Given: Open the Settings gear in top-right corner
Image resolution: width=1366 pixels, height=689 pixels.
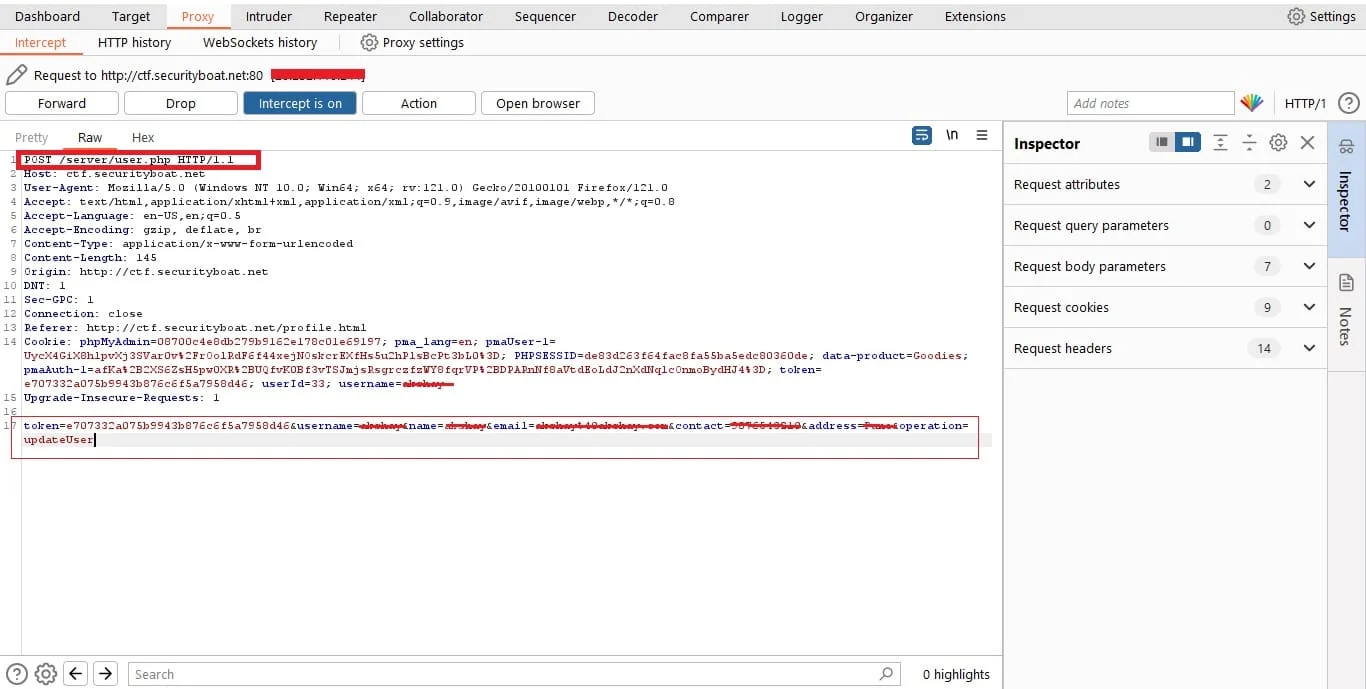Looking at the screenshot, I should tap(1296, 16).
